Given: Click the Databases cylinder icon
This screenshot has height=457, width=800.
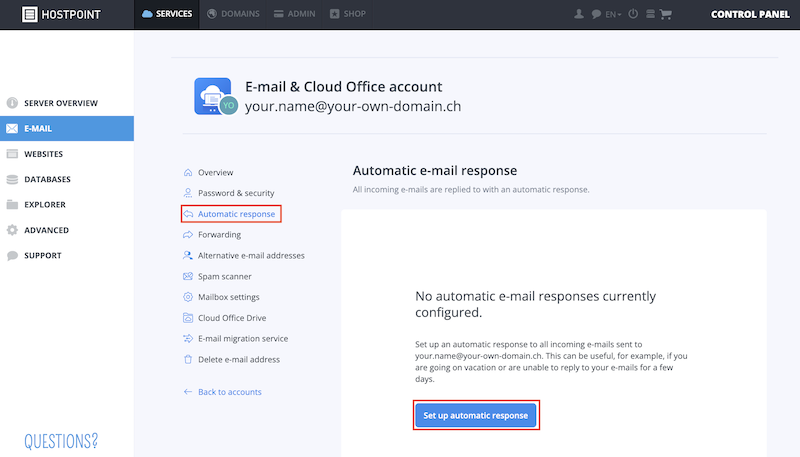Looking at the screenshot, I should click(12, 179).
